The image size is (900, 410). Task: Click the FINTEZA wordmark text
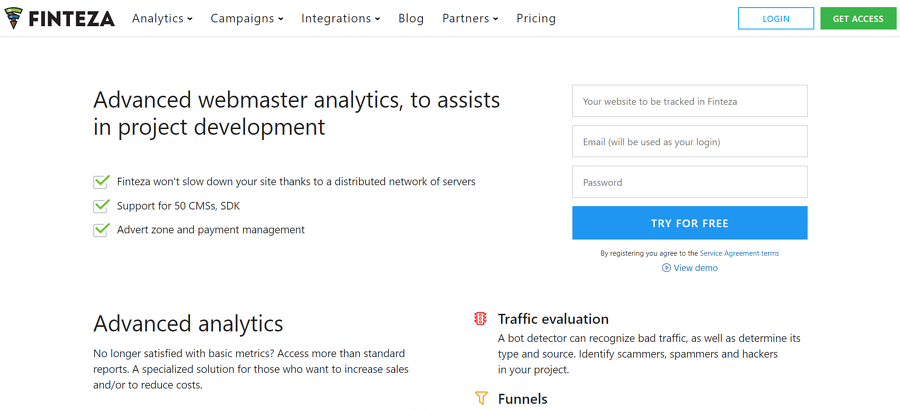pos(72,19)
